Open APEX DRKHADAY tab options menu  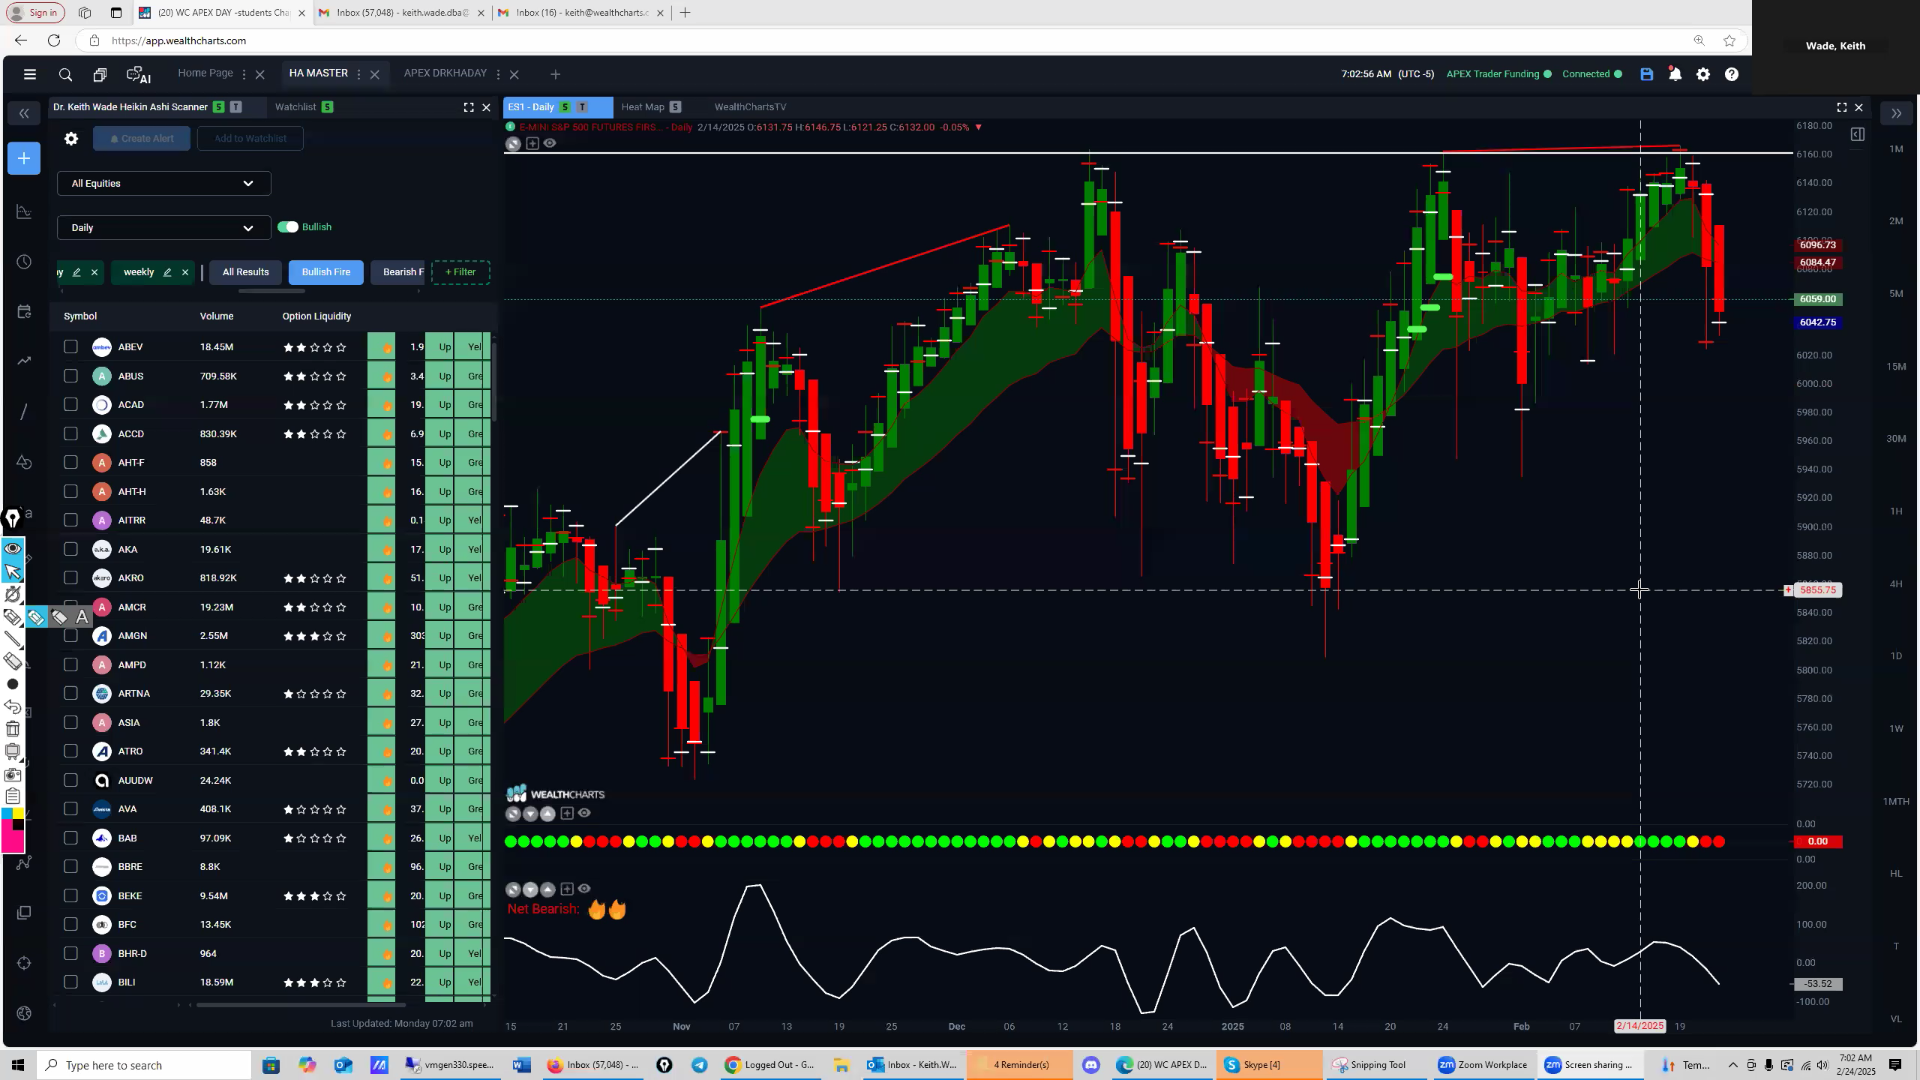498,74
